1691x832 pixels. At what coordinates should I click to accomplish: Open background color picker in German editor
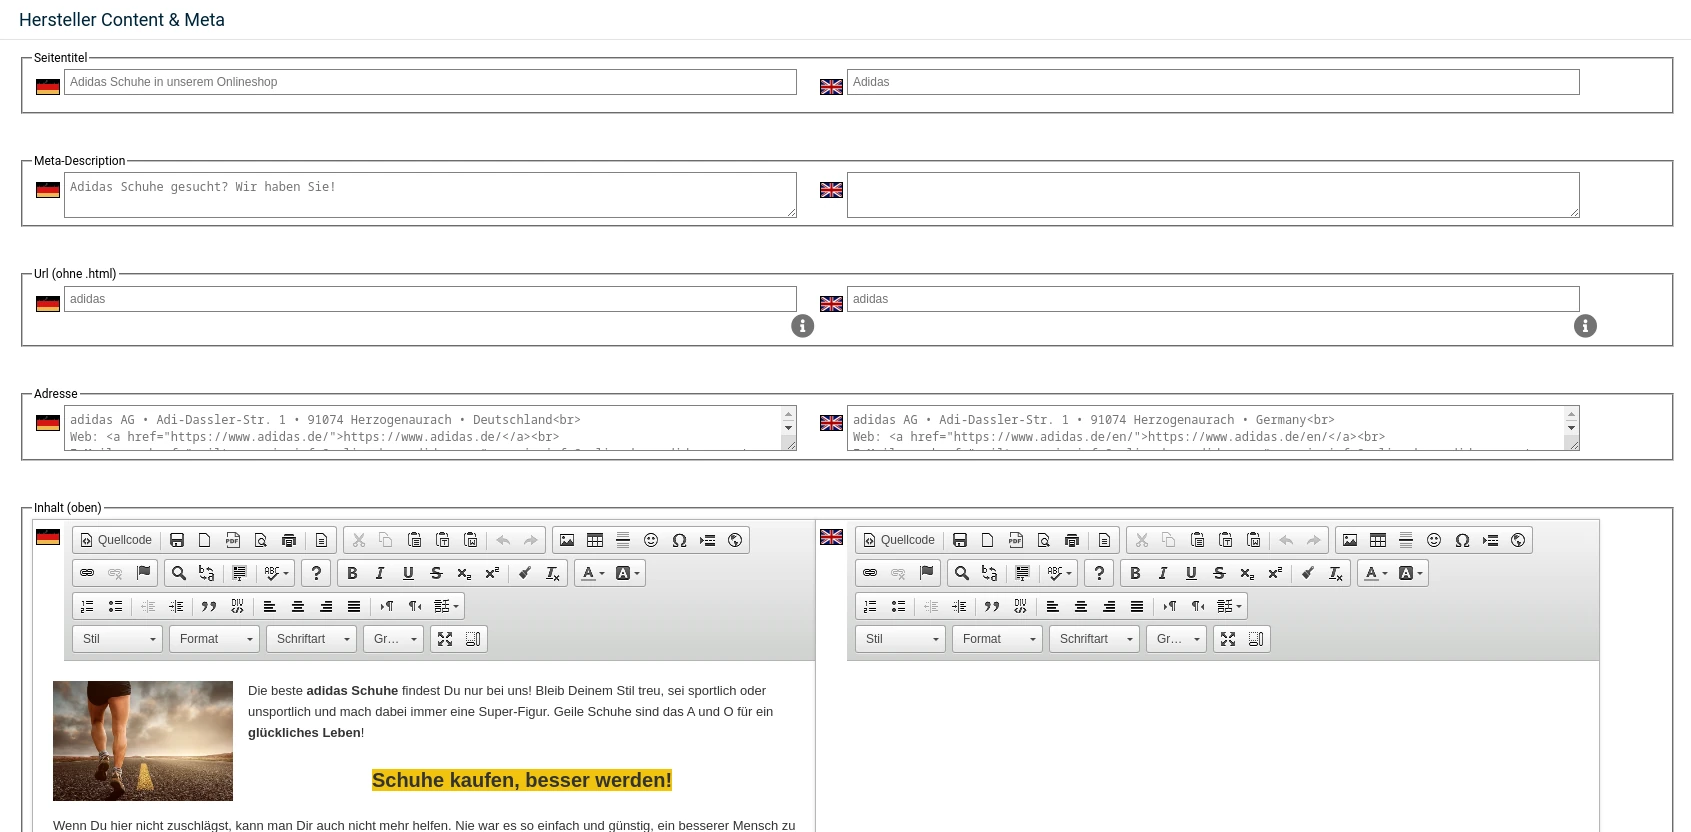tap(627, 573)
